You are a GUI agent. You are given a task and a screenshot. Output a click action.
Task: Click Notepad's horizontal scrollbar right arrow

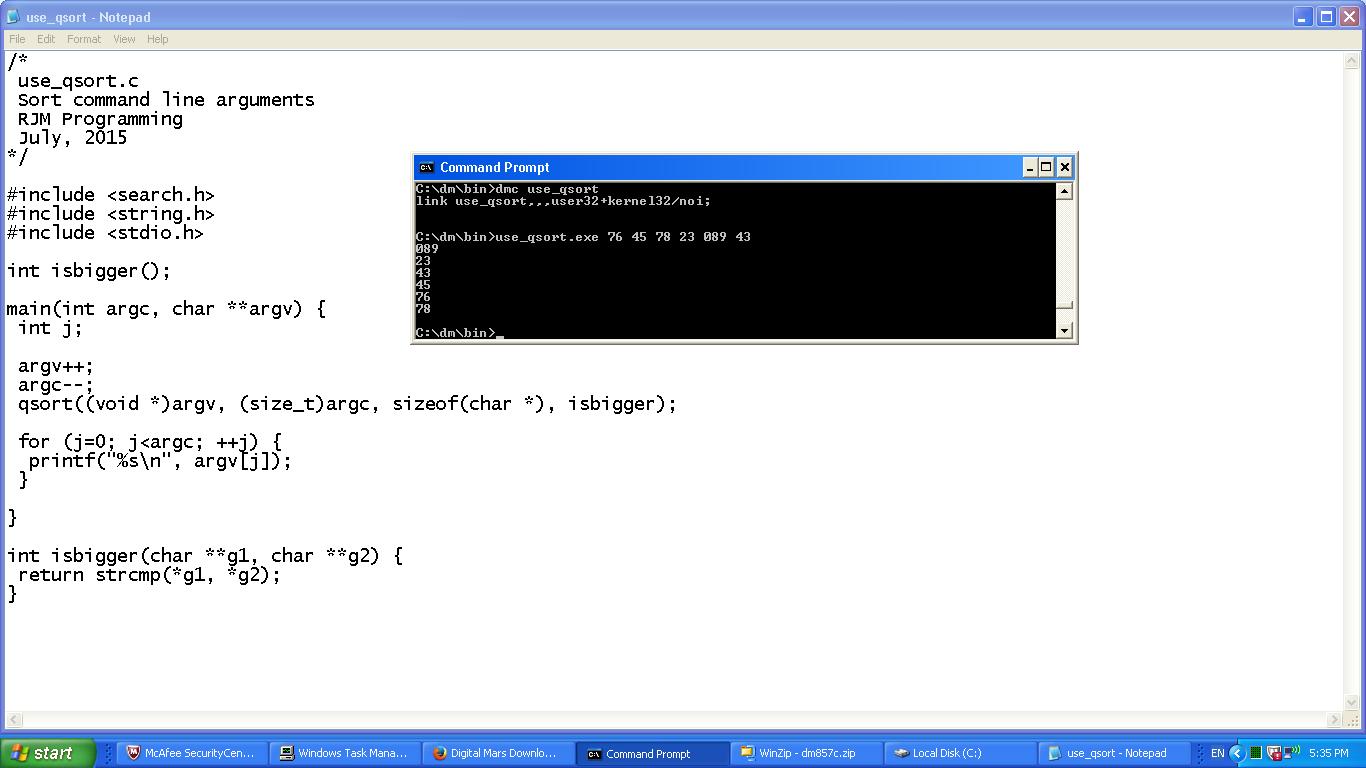click(1334, 719)
